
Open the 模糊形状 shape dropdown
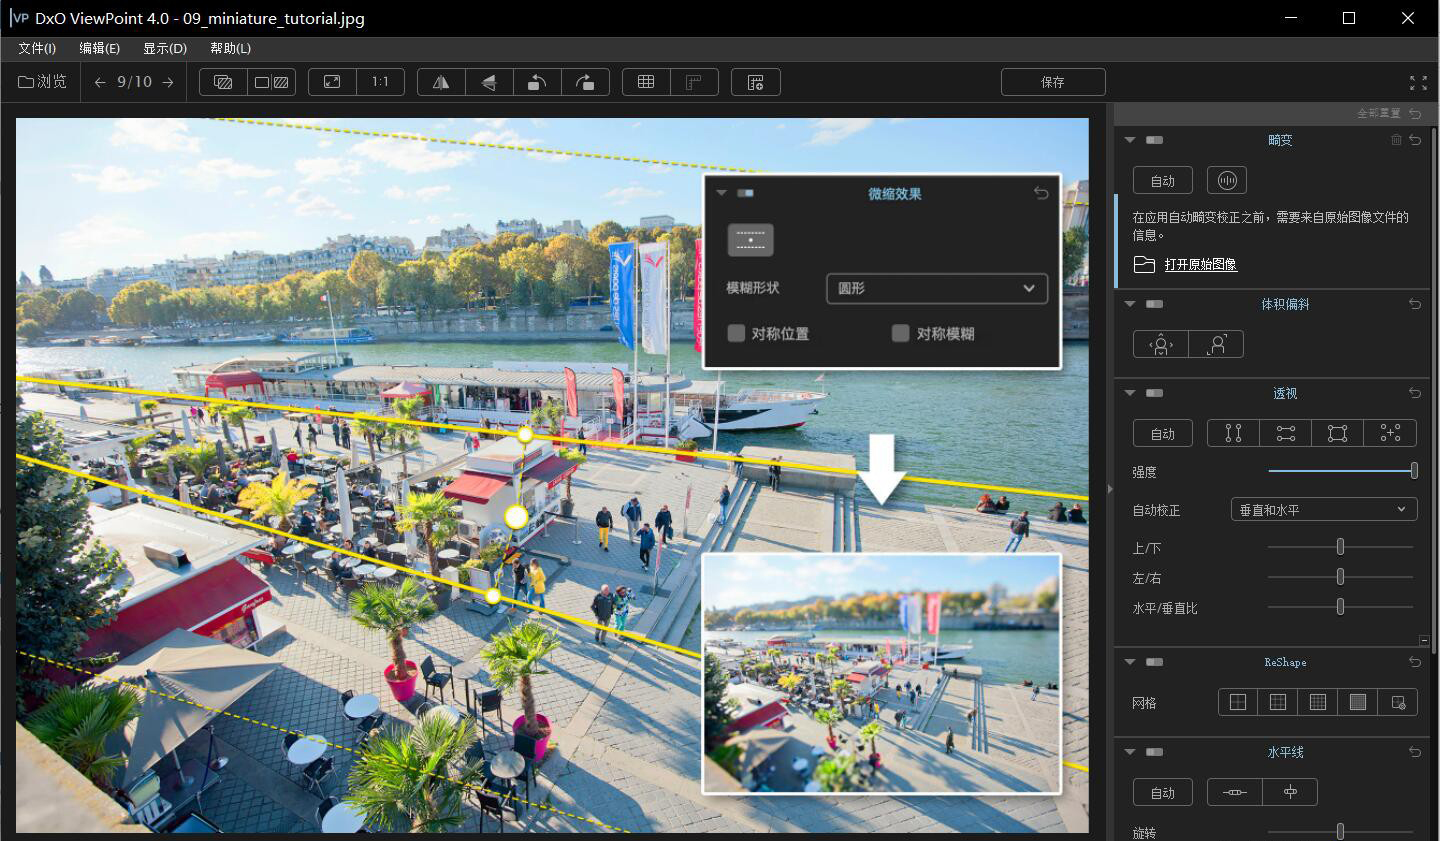point(936,288)
